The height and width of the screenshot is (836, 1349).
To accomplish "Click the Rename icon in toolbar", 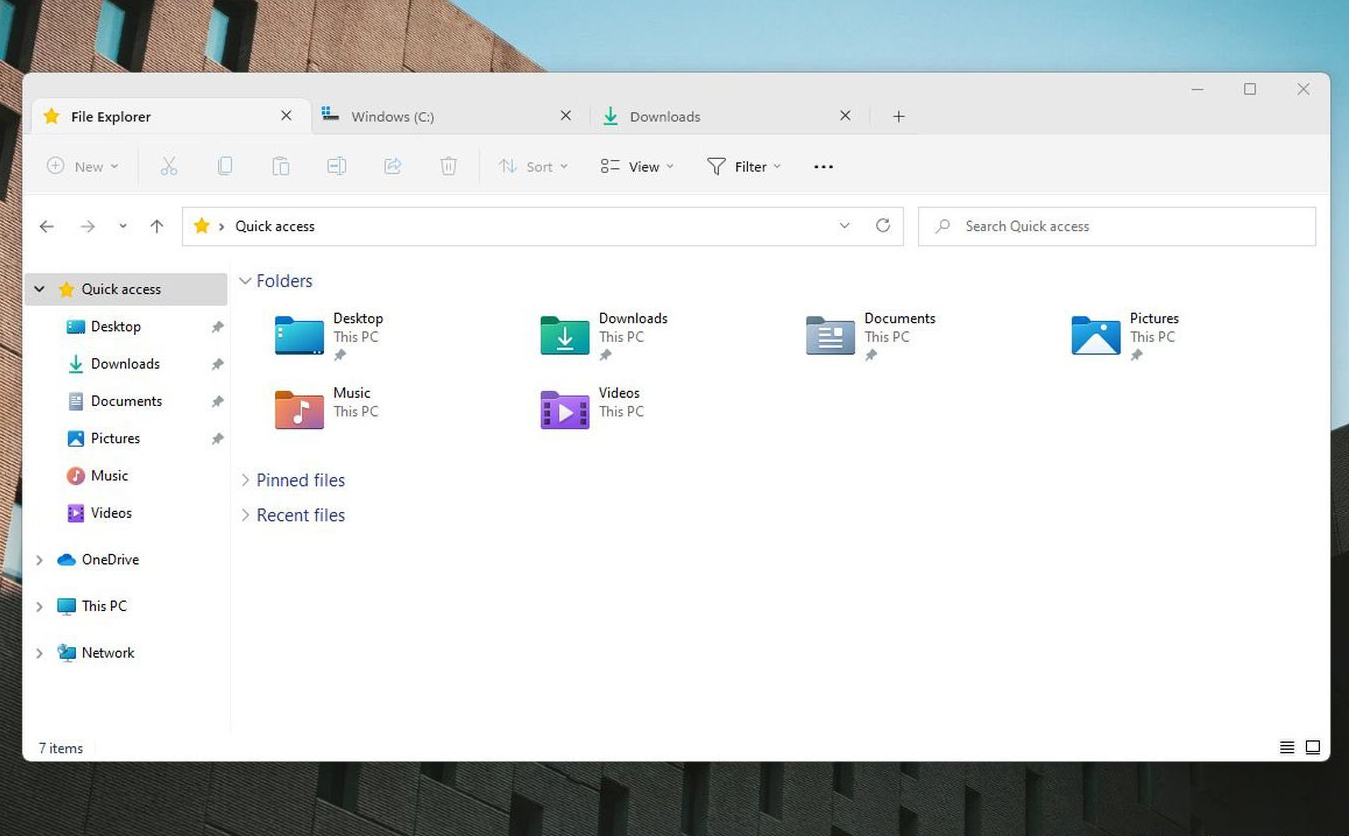I will click(337, 167).
